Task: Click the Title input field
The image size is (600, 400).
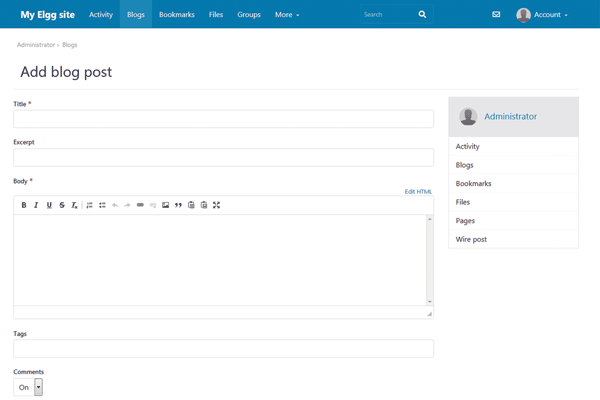Action: [223, 119]
